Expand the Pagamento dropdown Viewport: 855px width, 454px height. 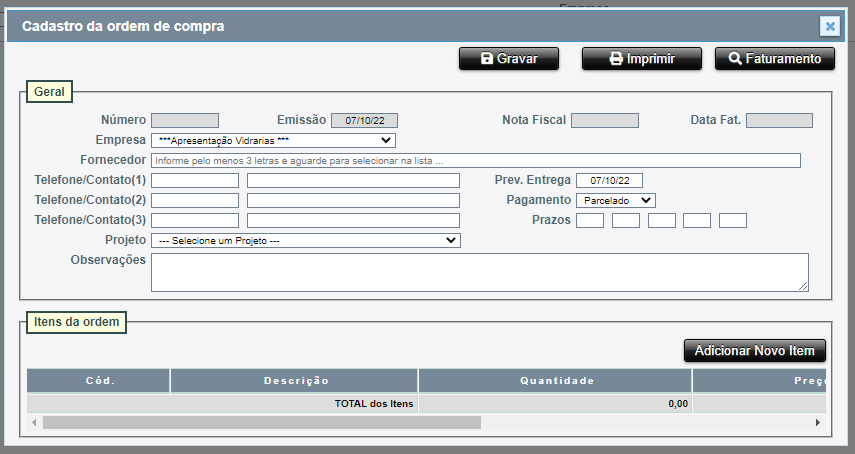tap(616, 201)
